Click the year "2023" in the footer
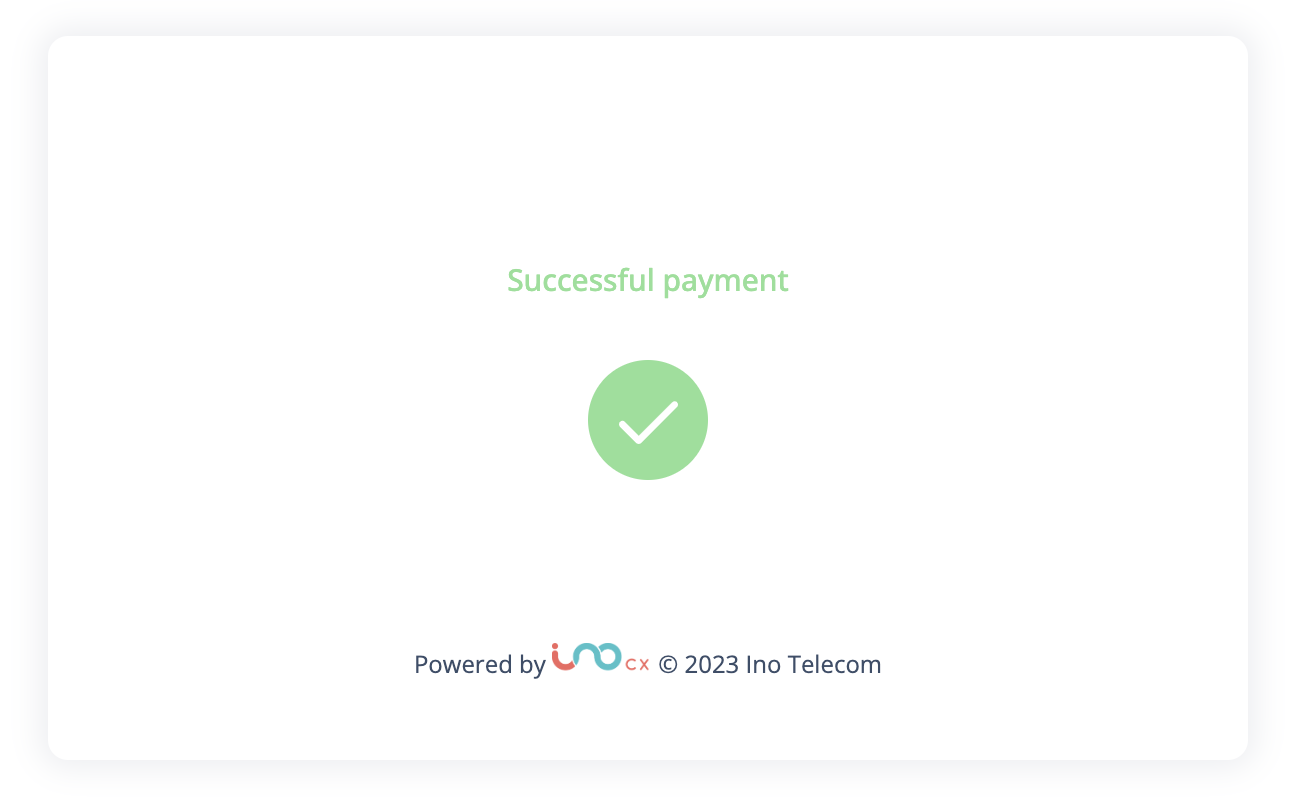Viewport: 1304px width, 810px height. (712, 664)
